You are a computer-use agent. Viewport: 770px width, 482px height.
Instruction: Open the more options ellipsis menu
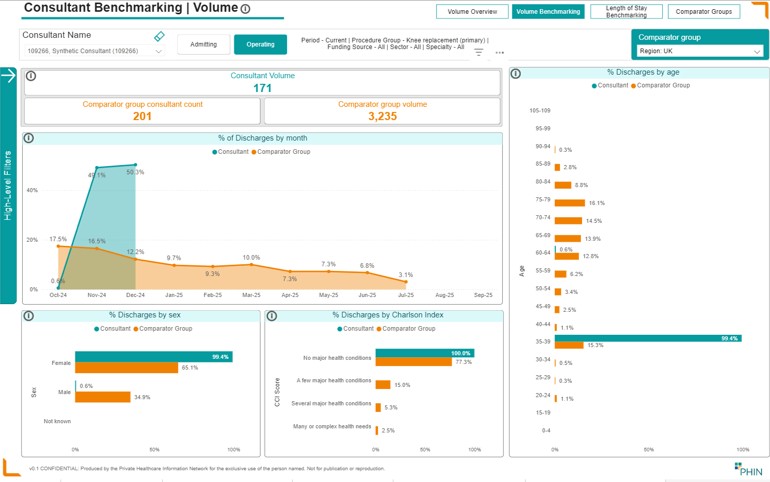tap(499, 52)
